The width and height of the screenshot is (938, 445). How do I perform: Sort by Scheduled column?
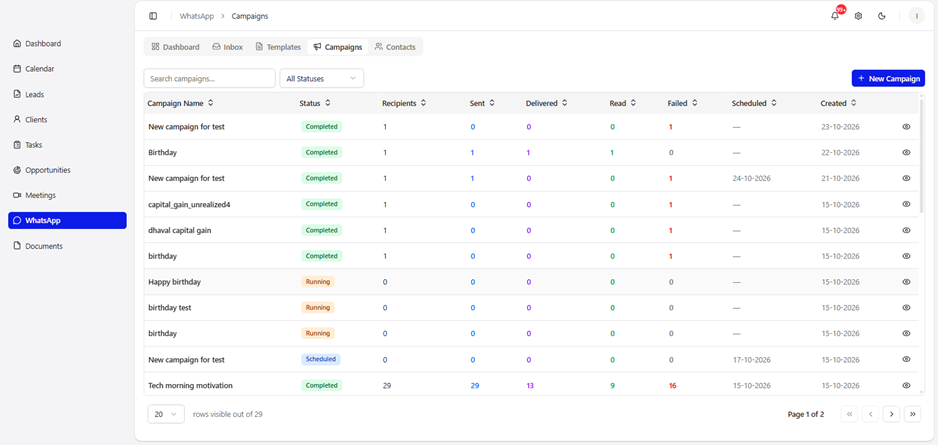coord(754,103)
